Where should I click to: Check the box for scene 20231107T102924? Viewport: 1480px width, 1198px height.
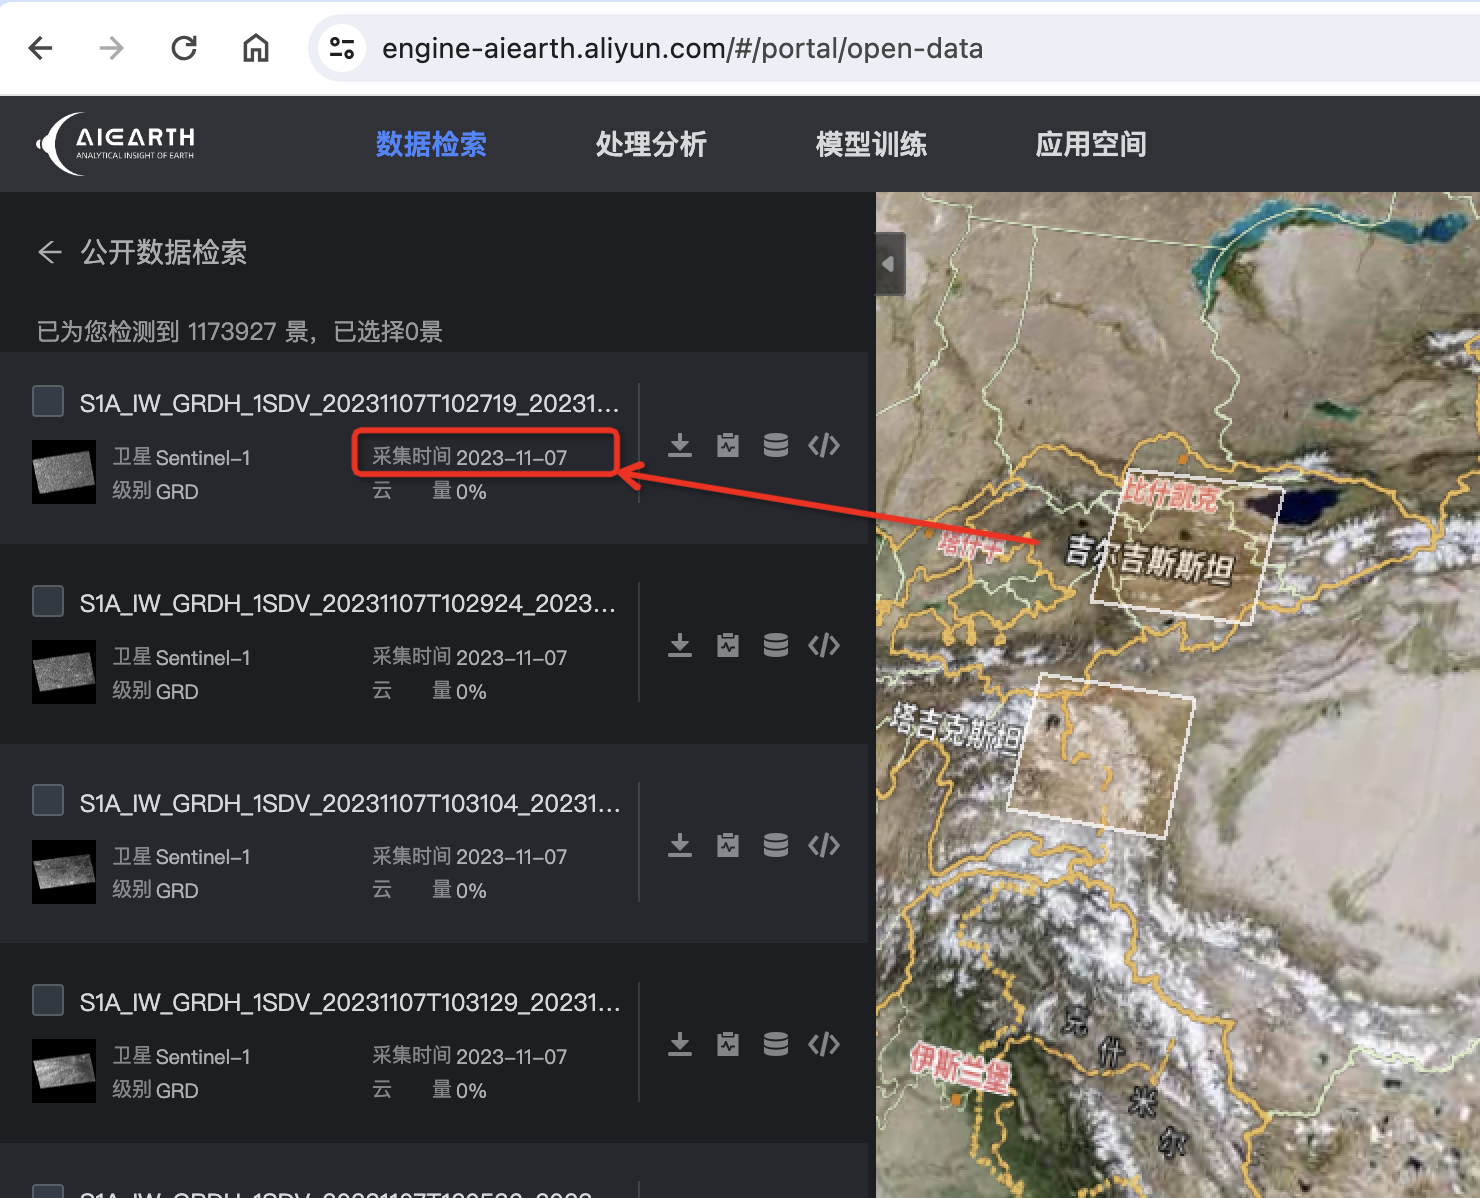[x=48, y=601]
